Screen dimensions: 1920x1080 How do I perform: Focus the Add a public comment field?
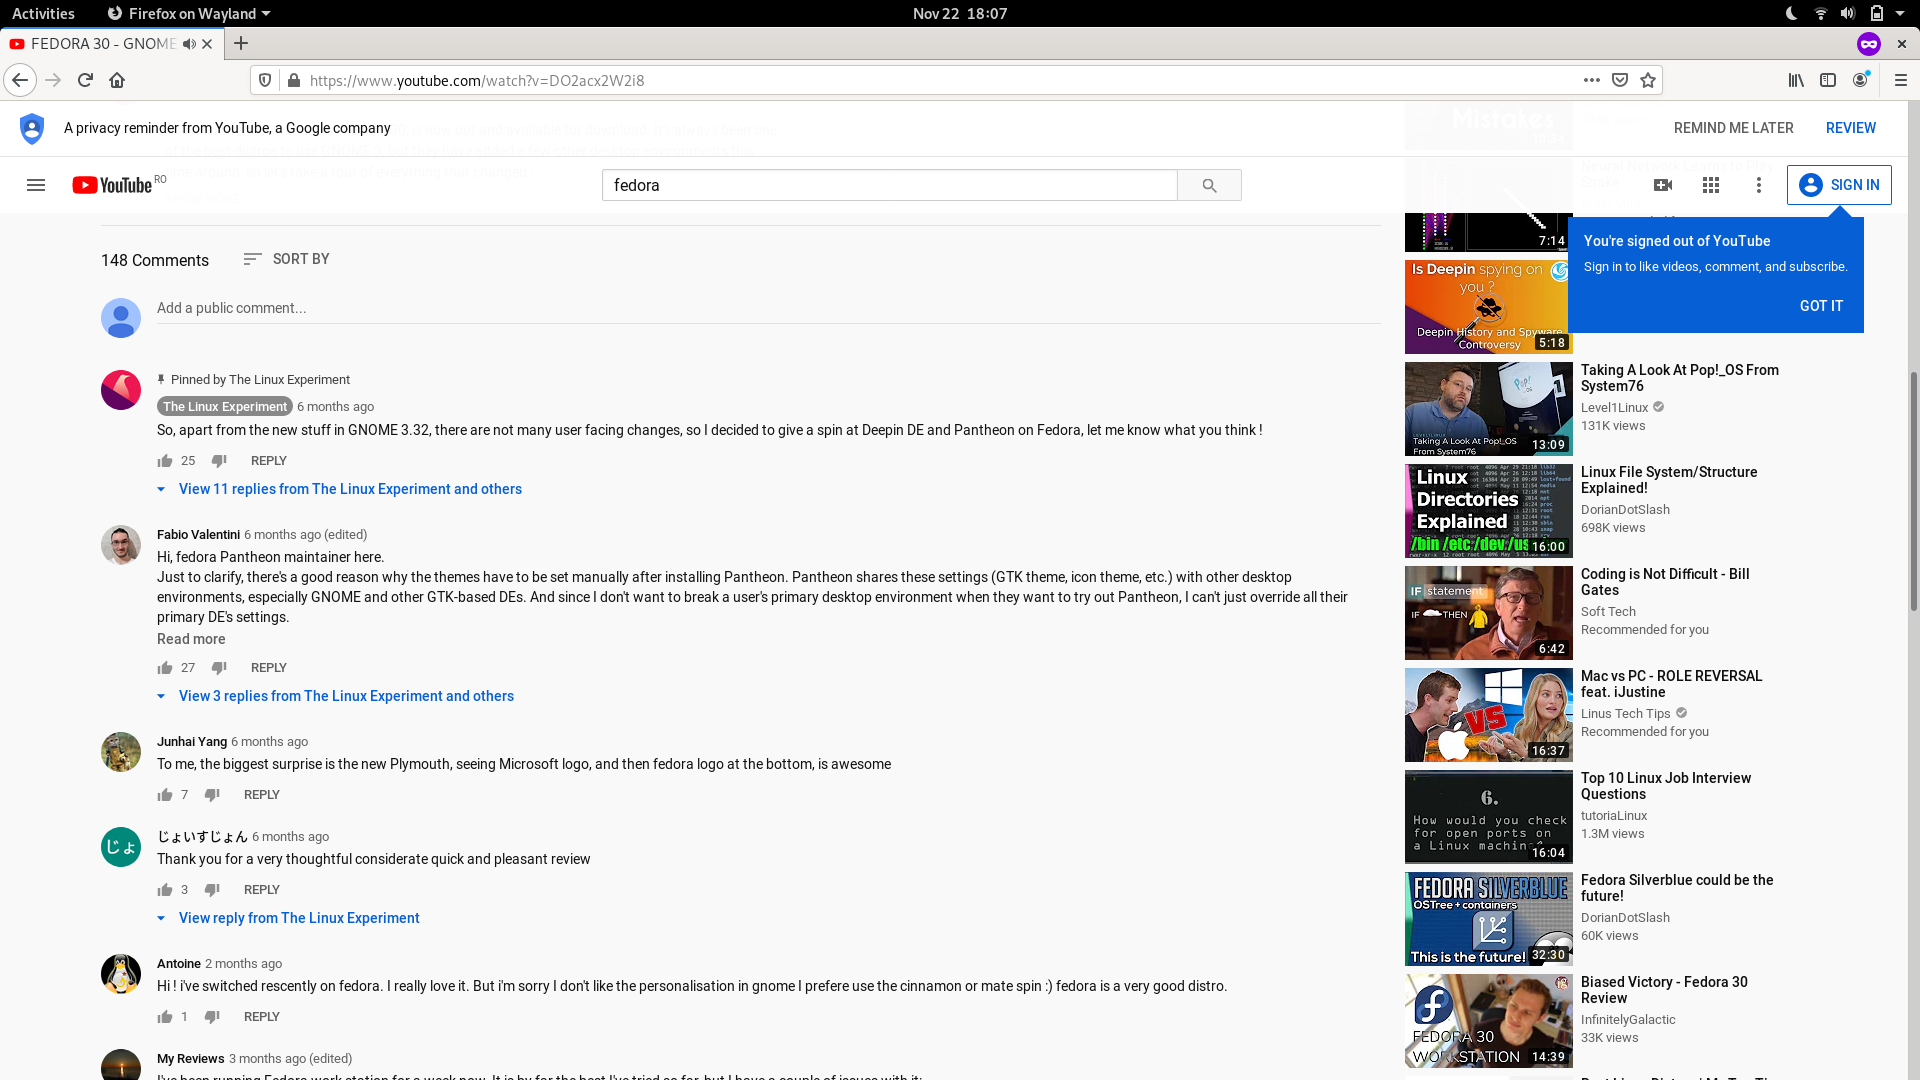pos(768,309)
